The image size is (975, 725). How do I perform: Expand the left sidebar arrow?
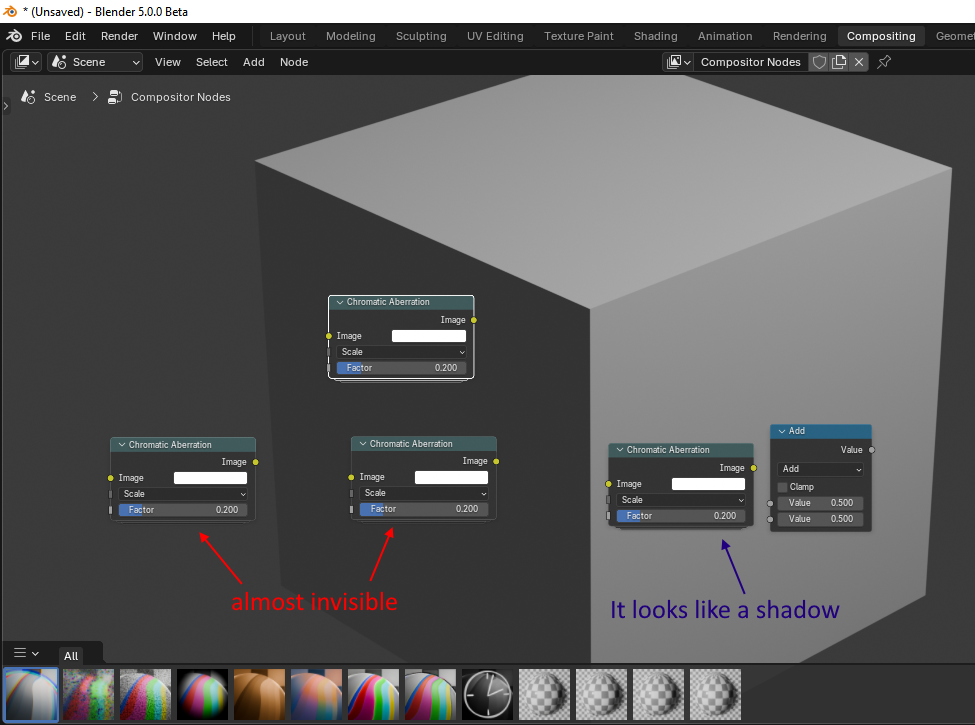point(6,106)
